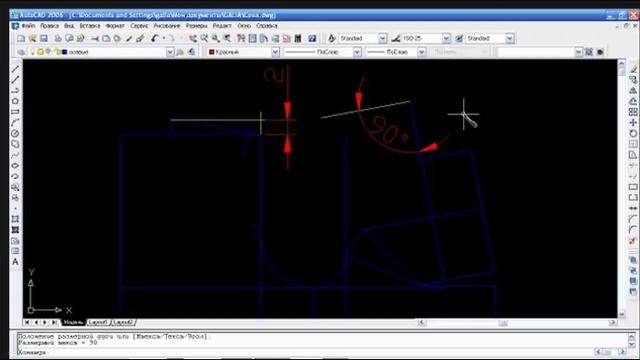Open the ISO-25 dimension style dropdown
Image resolution: width=640 pixels, height=360 pixels.
point(446,38)
